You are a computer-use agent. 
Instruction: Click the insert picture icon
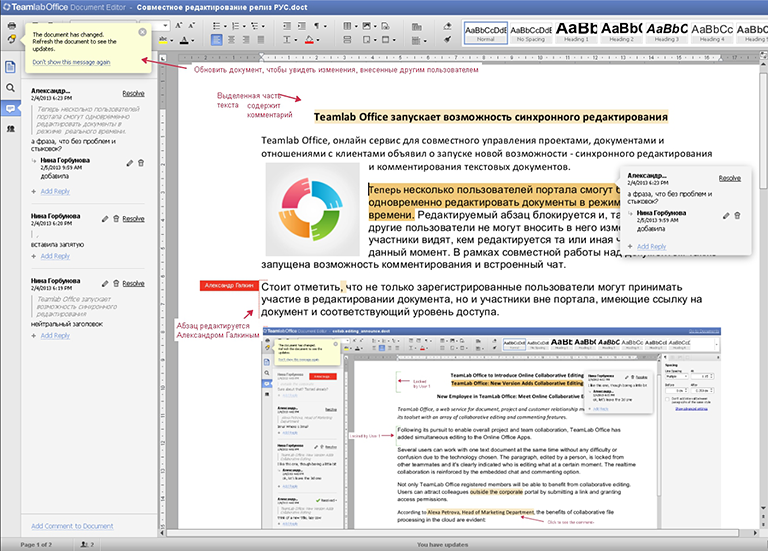(366, 25)
